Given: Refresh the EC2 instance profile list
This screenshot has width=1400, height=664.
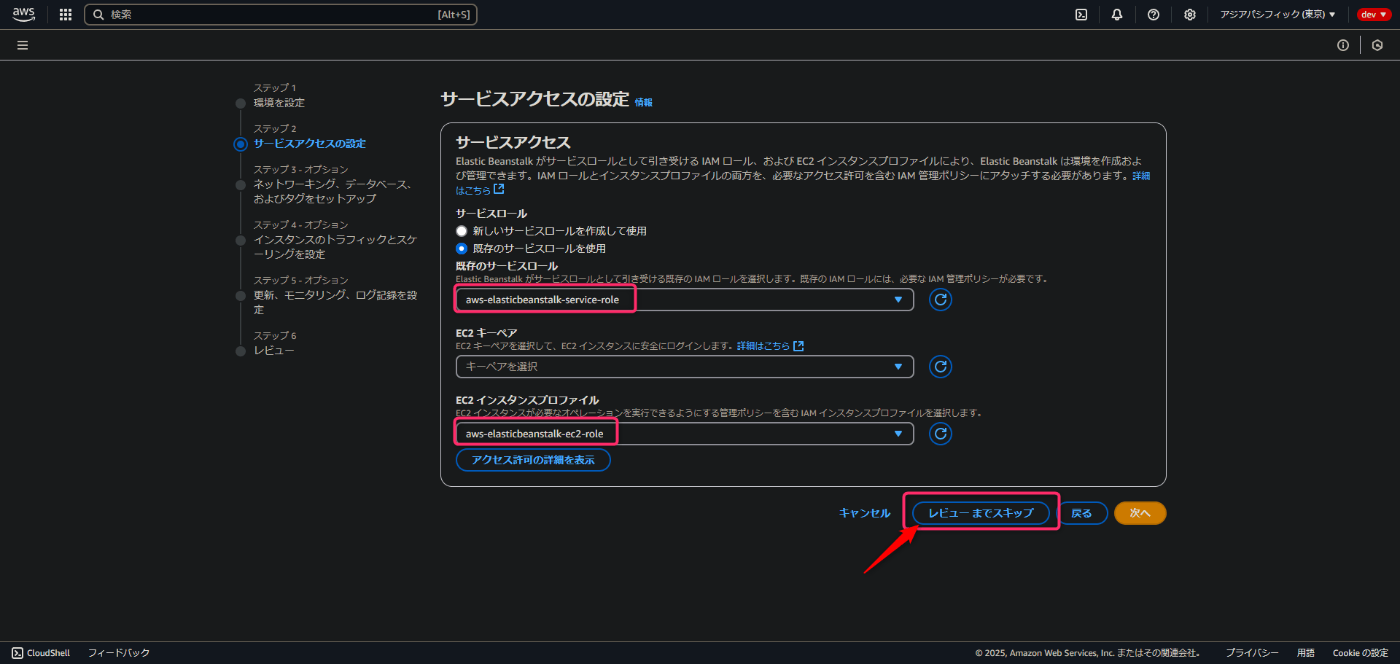Looking at the screenshot, I should coord(940,433).
